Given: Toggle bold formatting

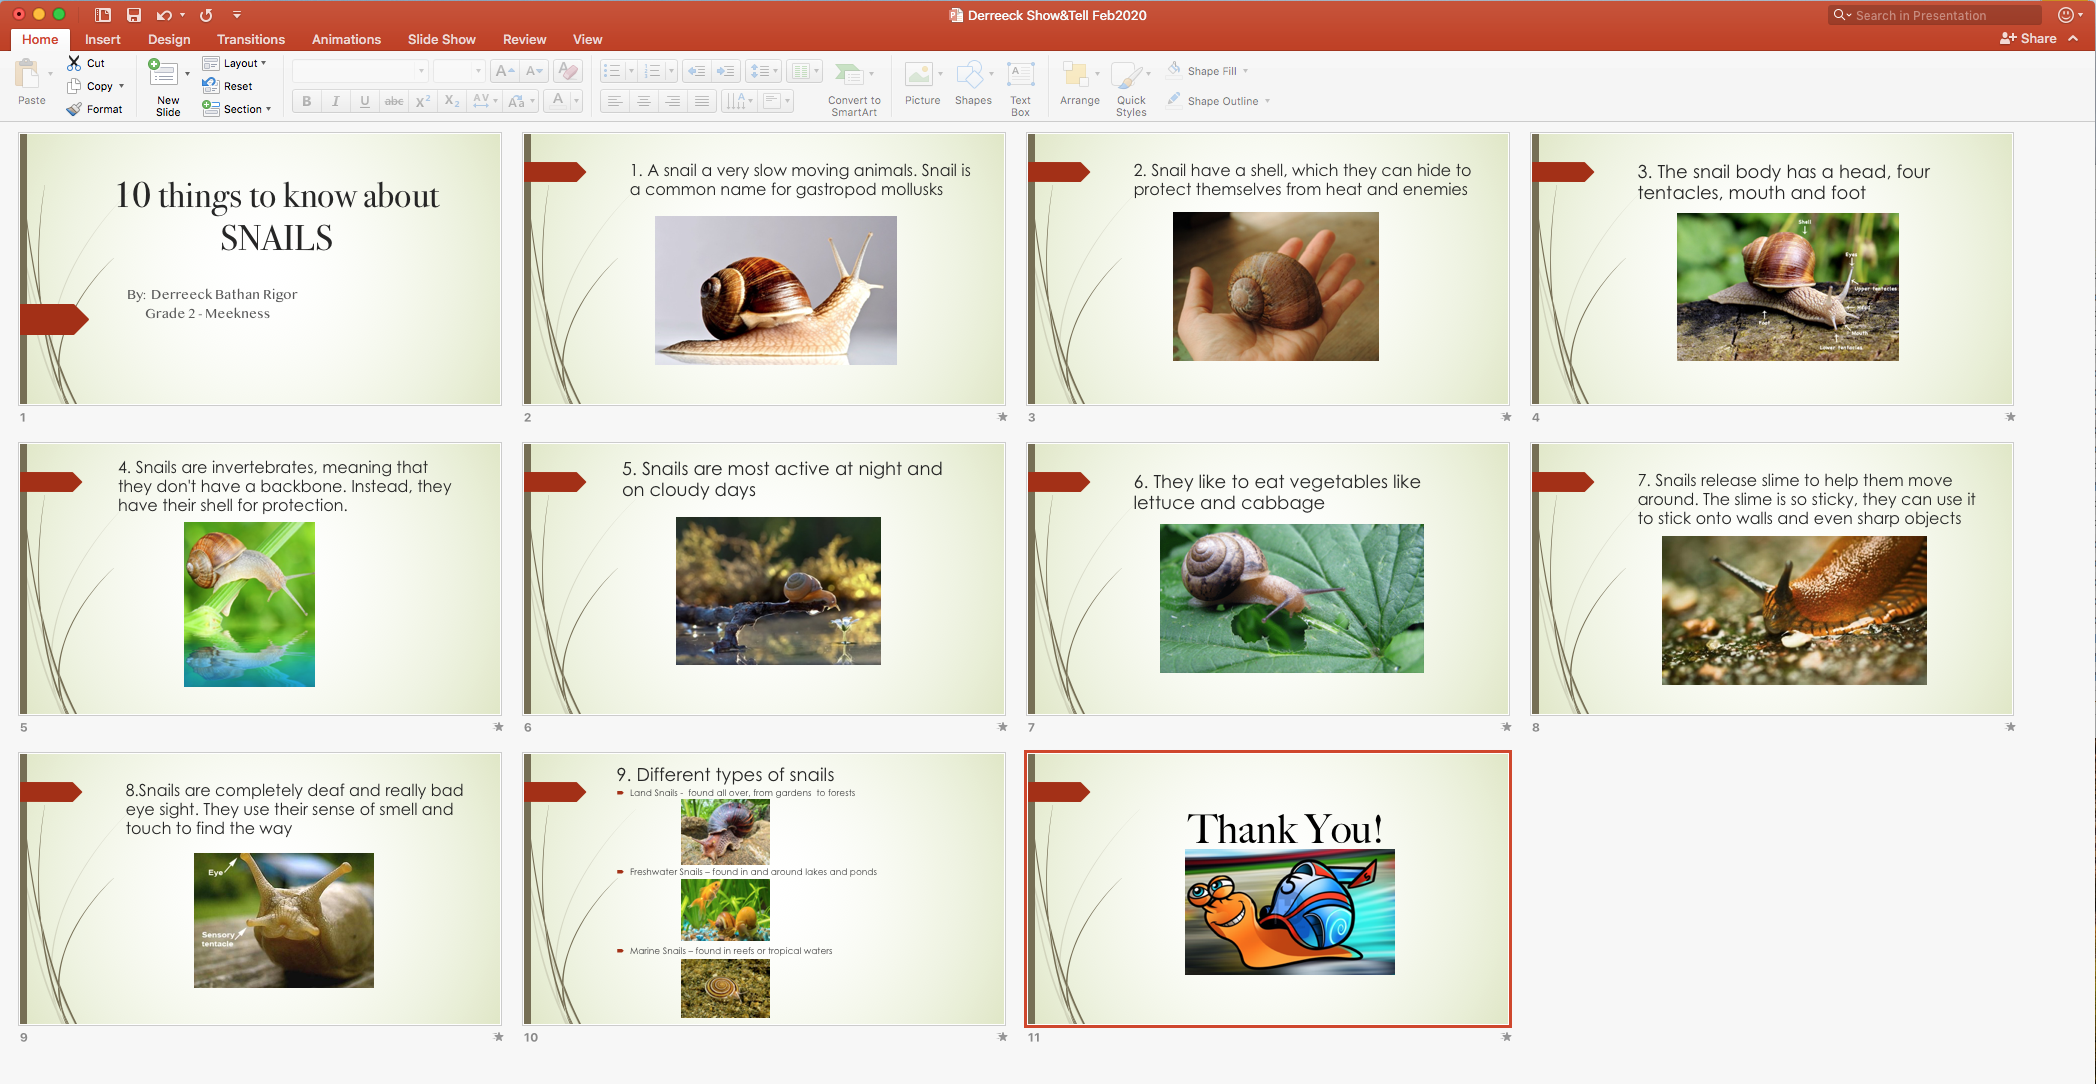Looking at the screenshot, I should pyautogui.click(x=307, y=101).
